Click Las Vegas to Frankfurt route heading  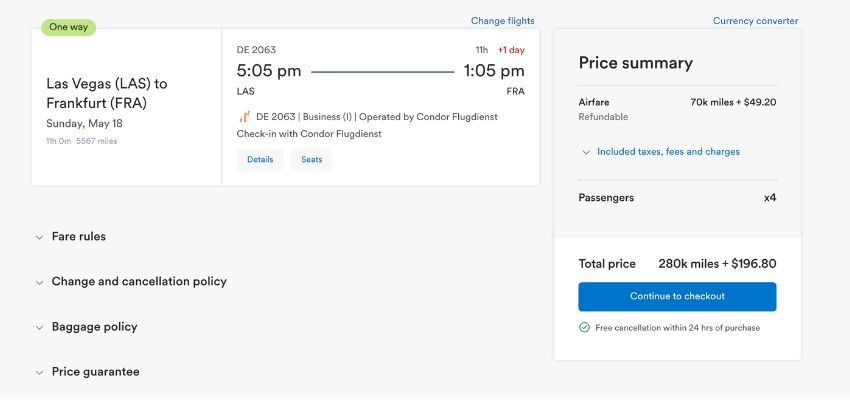tap(107, 93)
